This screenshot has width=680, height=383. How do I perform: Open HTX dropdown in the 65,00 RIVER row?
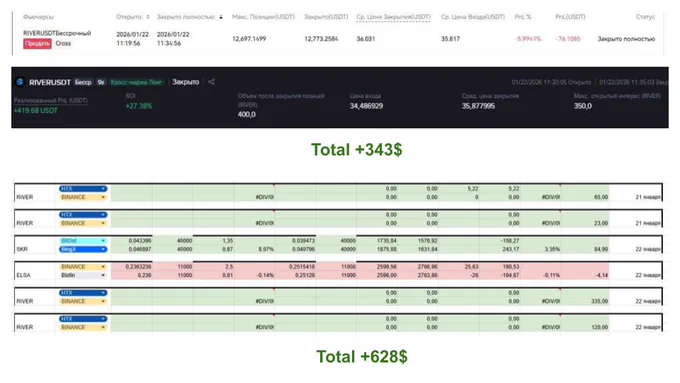83,189
